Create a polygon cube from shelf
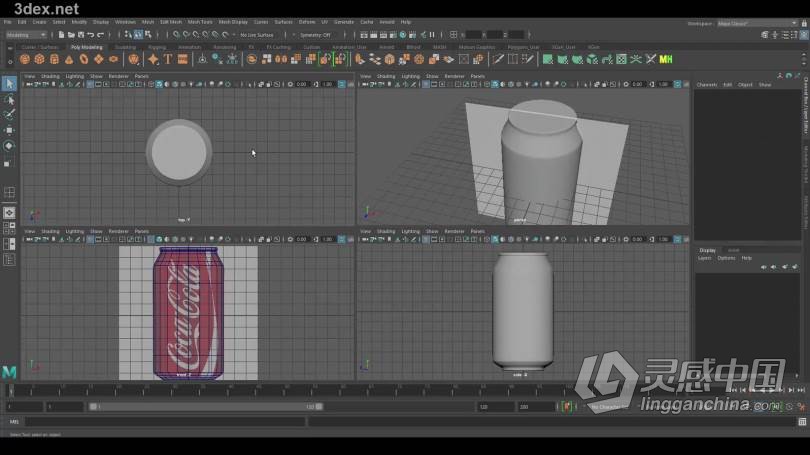The width and height of the screenshot is (810, 455). click(39, 59)
